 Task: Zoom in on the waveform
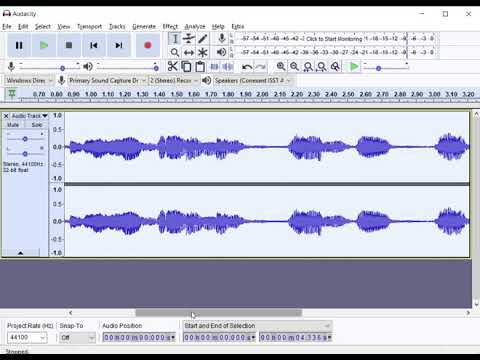click(x=281, y=67)
